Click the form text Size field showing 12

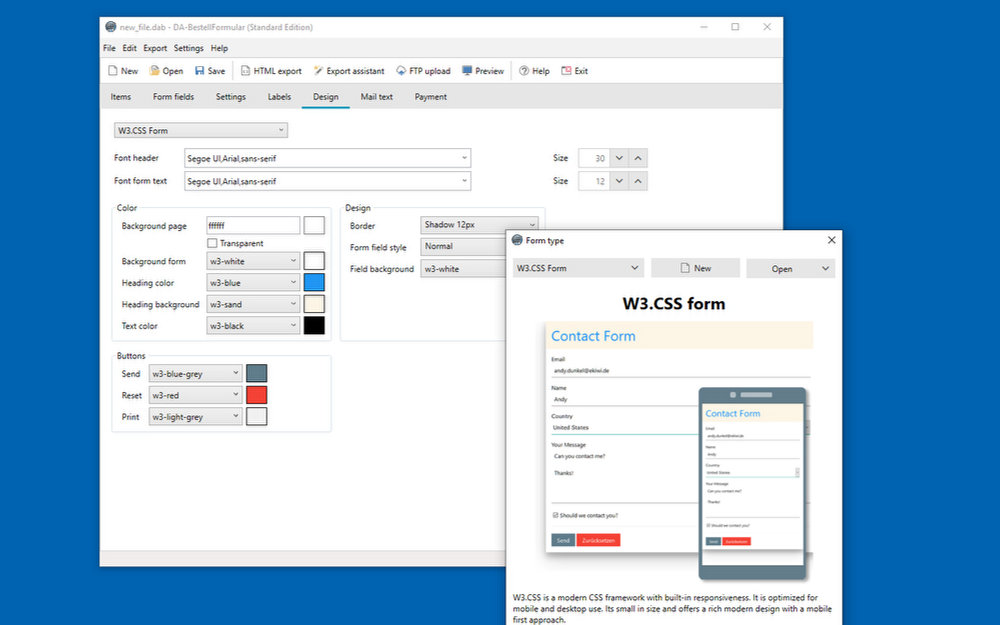point(594,181)
